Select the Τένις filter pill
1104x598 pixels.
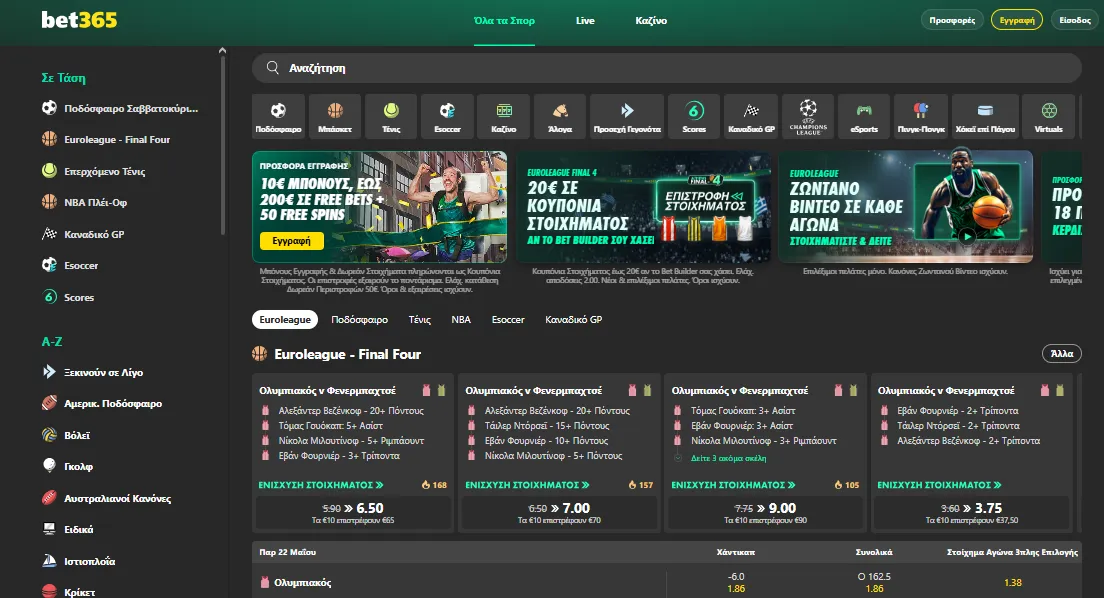(x=420, y=319)
